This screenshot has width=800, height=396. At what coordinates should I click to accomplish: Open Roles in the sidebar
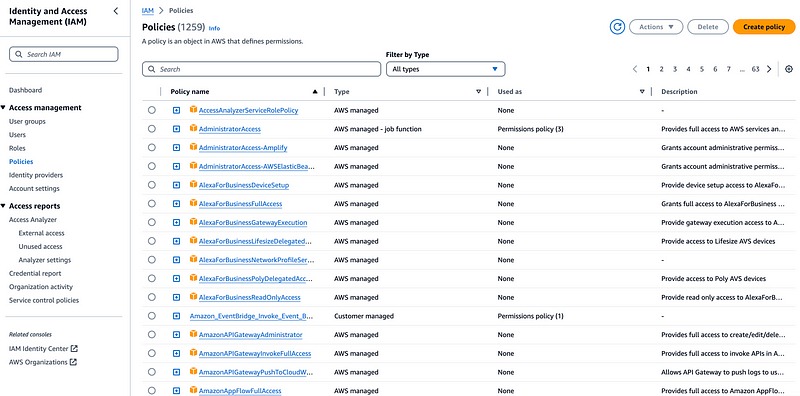click(x=17, y=148)
